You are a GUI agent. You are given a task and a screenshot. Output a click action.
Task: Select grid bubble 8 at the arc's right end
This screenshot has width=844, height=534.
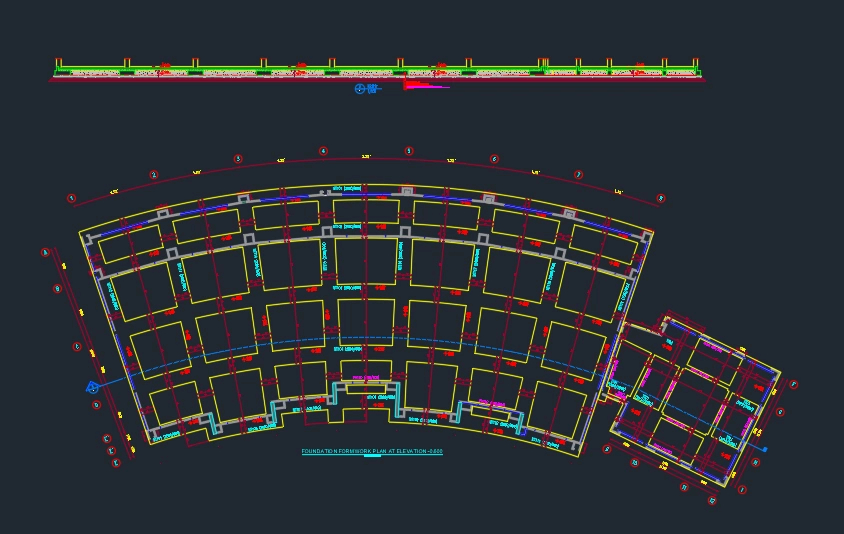[661, 198]
